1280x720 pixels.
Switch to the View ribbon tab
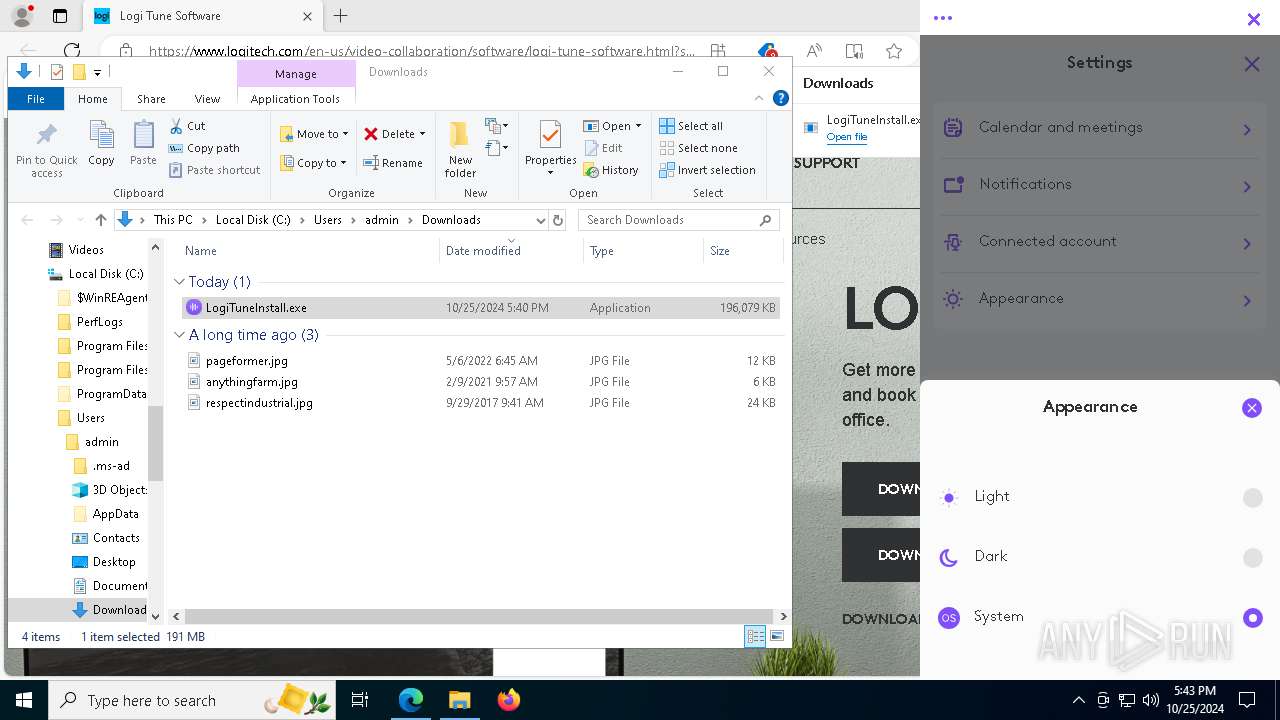(207, 99)
